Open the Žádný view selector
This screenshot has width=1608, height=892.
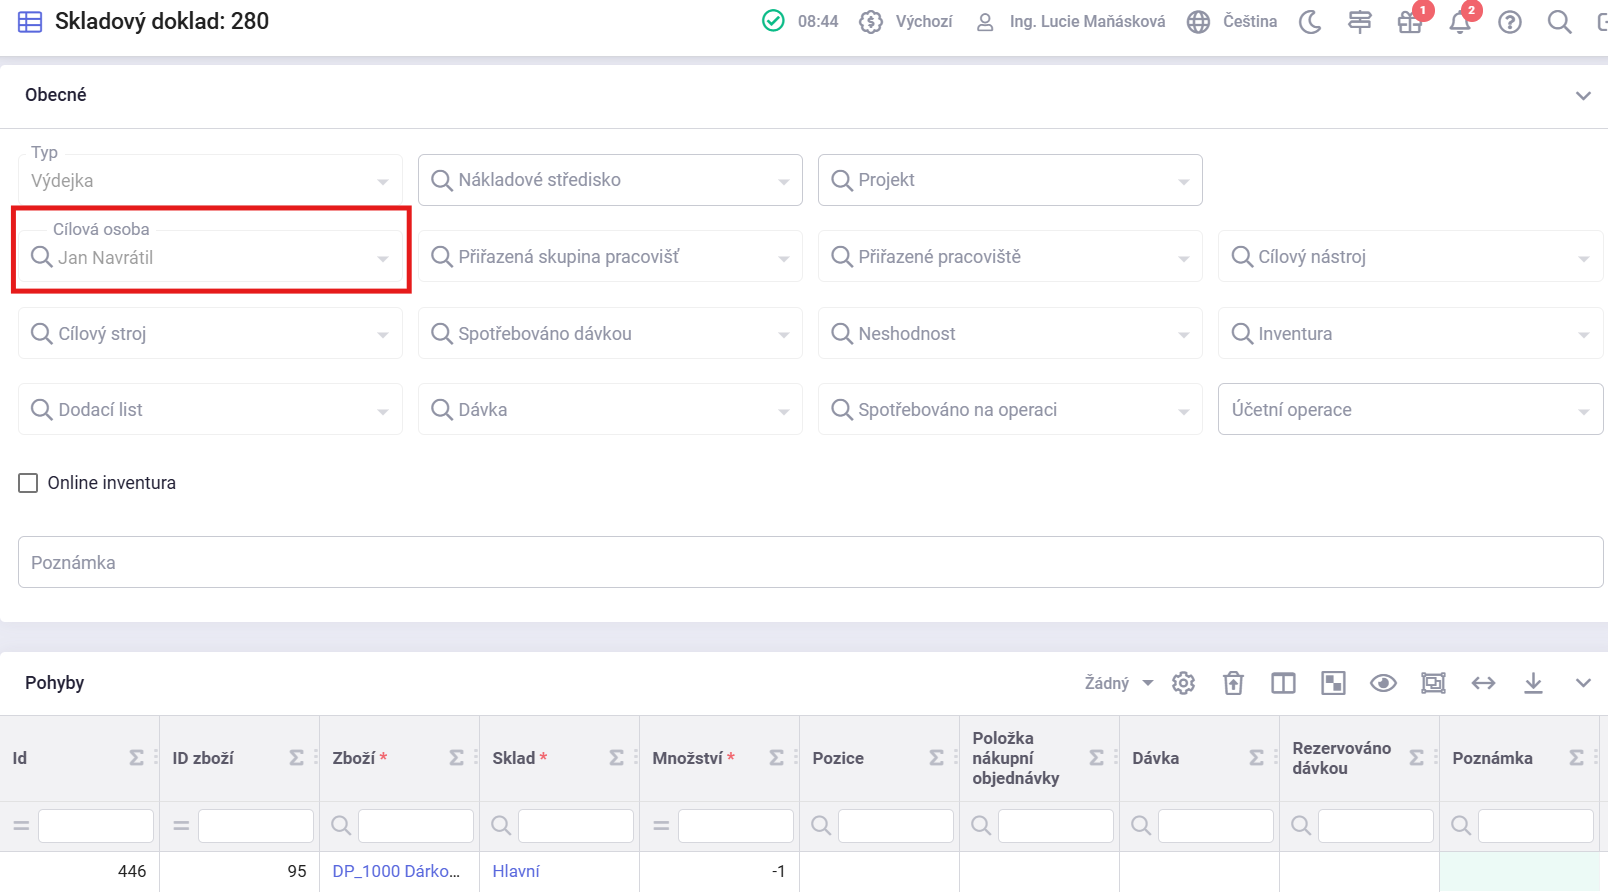pos(1118,683)
